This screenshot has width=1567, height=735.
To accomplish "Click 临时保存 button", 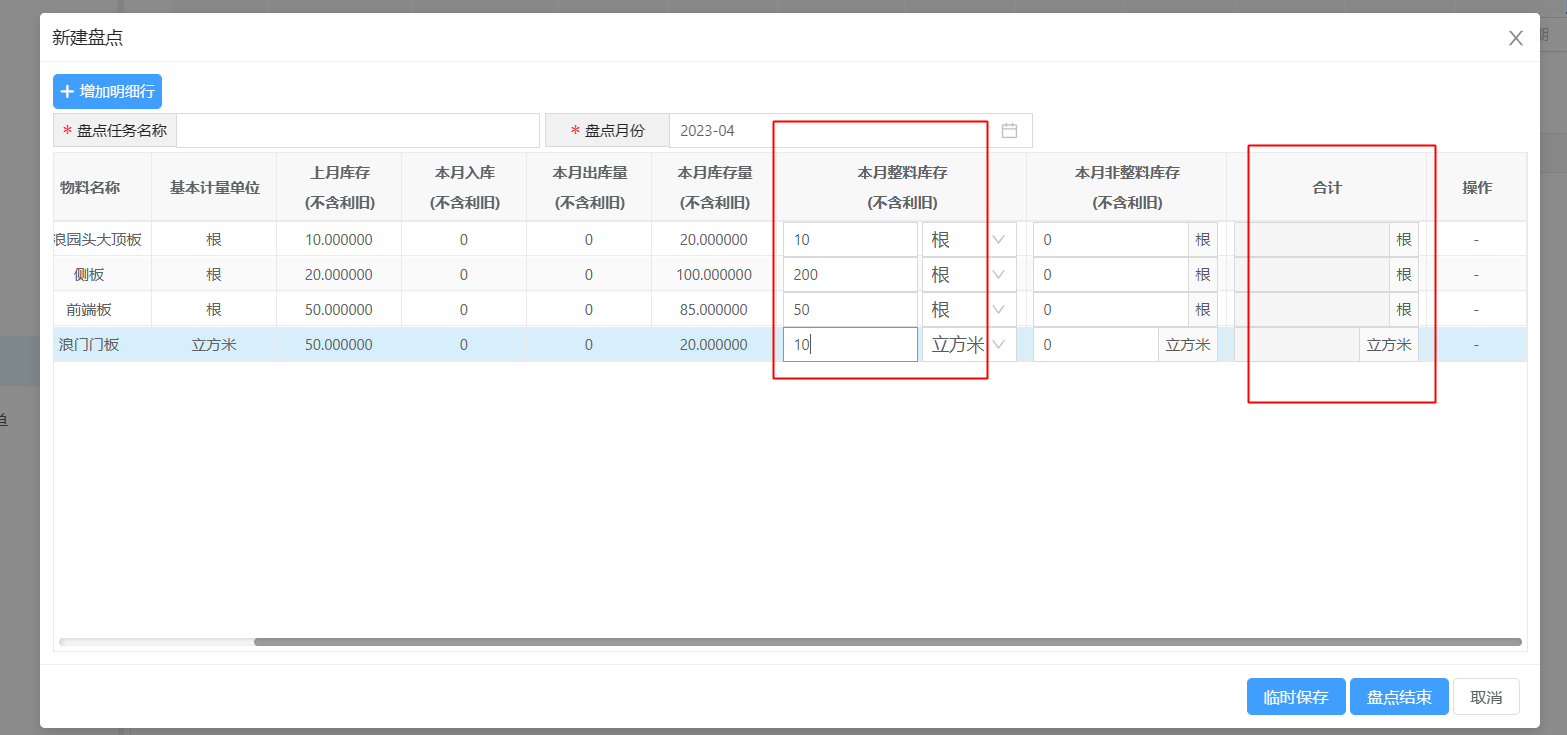I will click(x=1296, y=697).
